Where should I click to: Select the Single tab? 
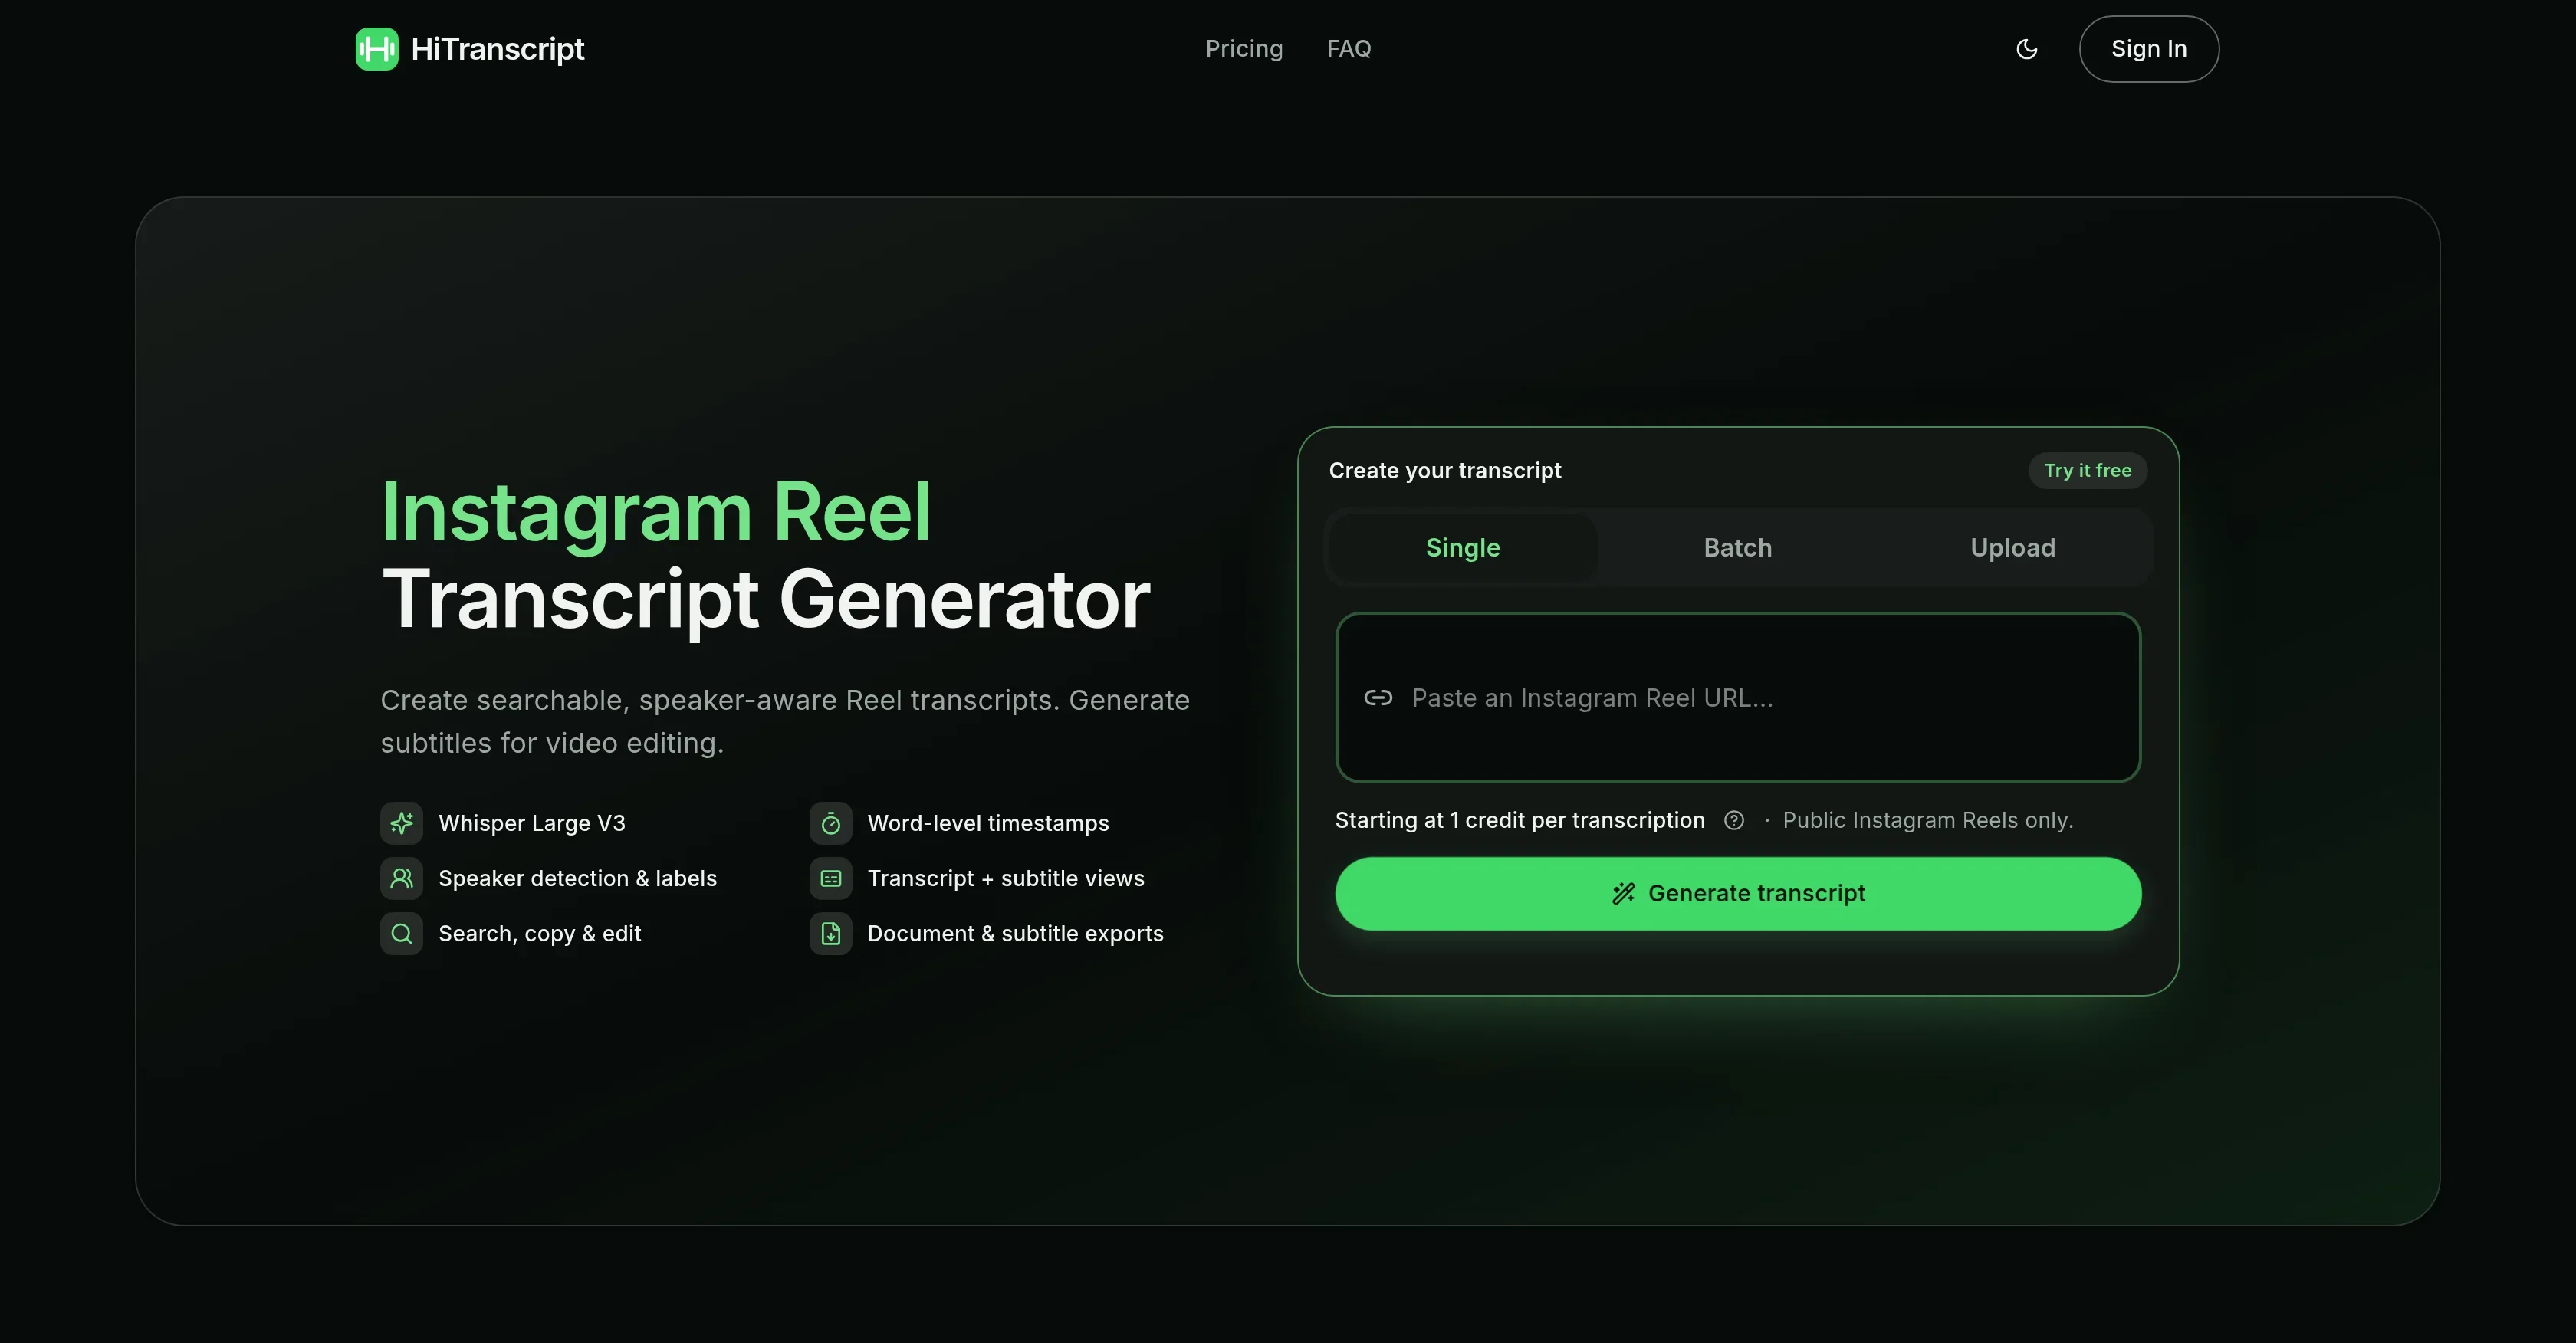(1463, 548)
